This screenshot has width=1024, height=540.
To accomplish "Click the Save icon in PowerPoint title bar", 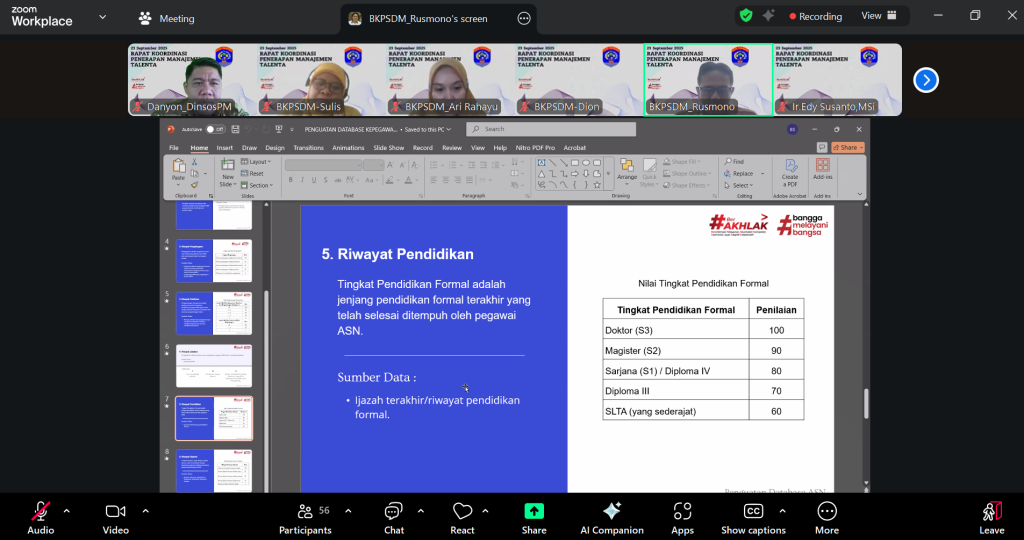I will [x=235, y=129].
